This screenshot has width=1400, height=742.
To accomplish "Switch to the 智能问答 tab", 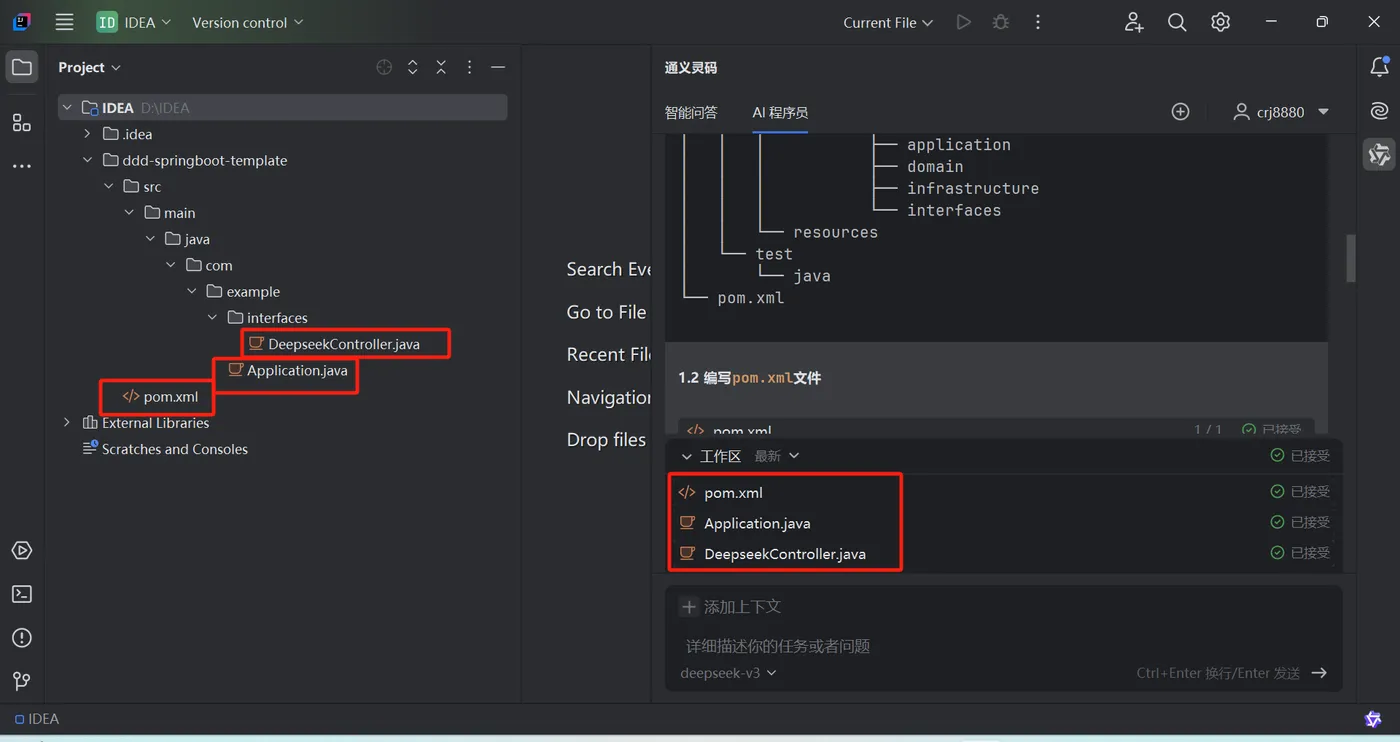I will click(x=691, y=112).
